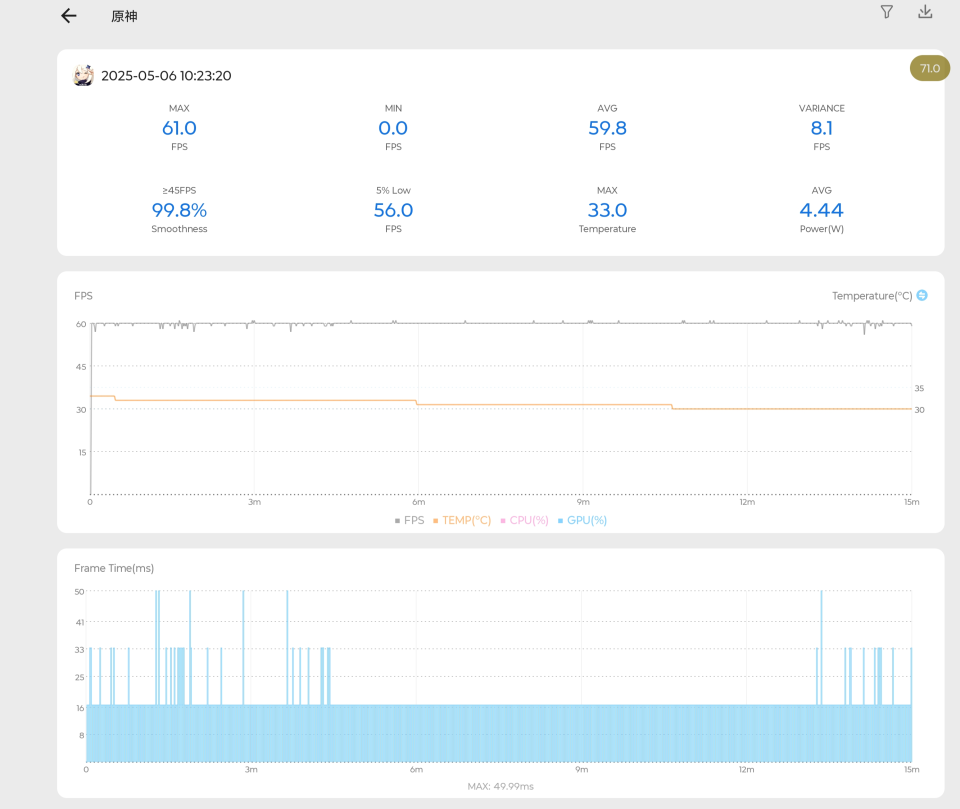Click the AVG 59.8 FPS value
The height and width of the screenshot is (809, 960).
tap(607, 128)
